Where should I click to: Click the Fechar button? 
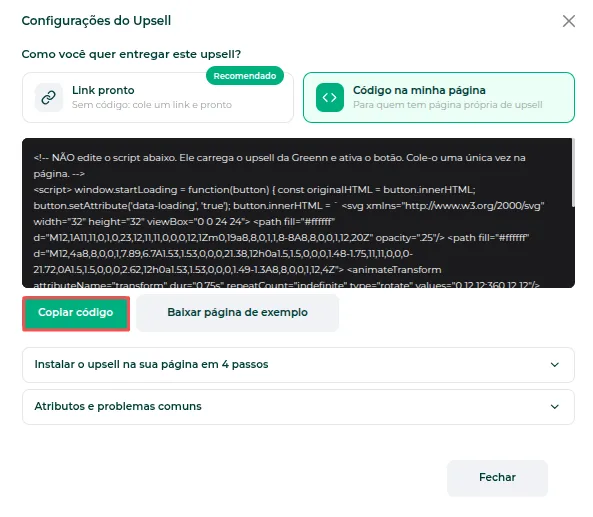497,478
